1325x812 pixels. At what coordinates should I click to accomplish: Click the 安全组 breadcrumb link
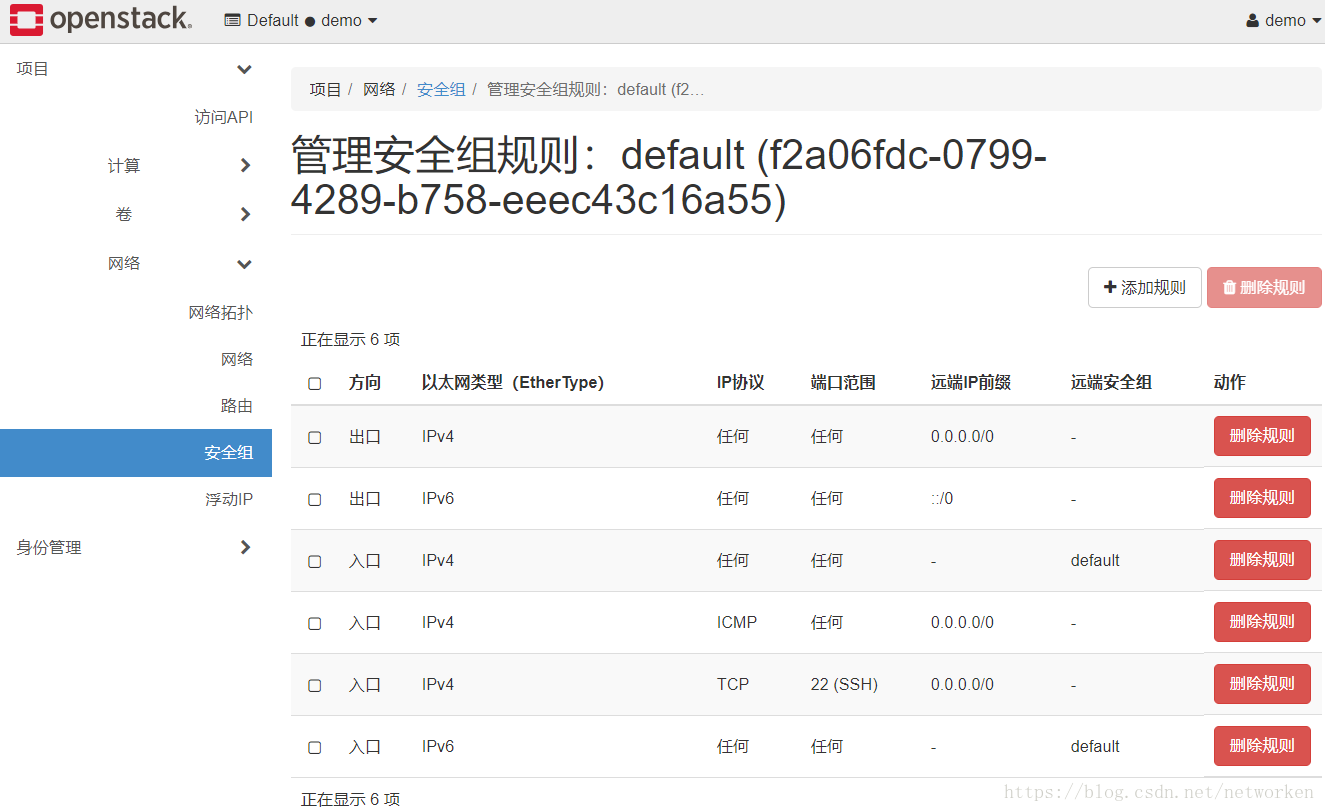pyautogui.click(x=441, y=89)
